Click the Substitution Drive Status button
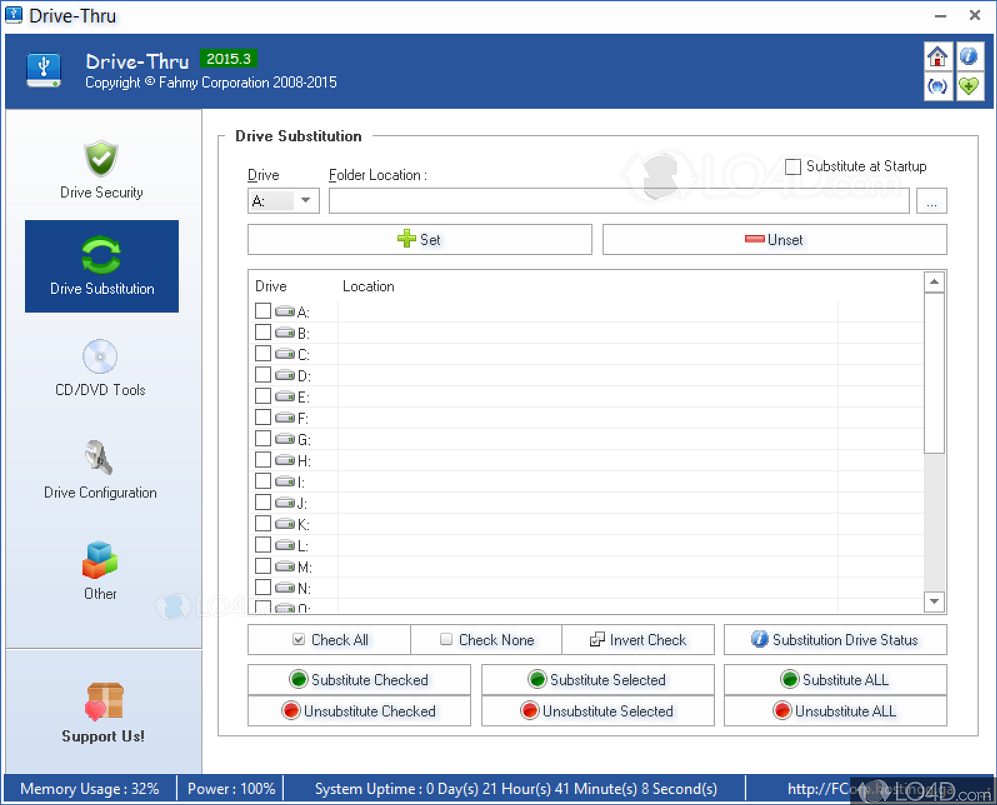Screen dimensions: 997x805 point(835,640)
